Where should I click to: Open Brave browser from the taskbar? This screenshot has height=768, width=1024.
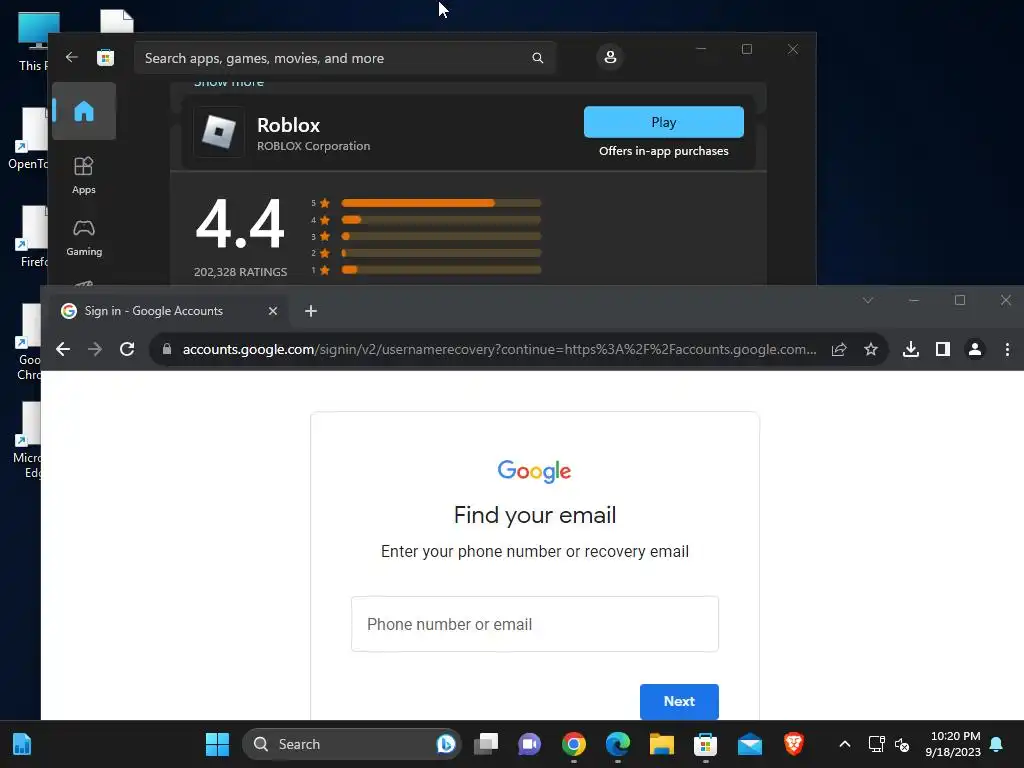[x=793, y=744]
